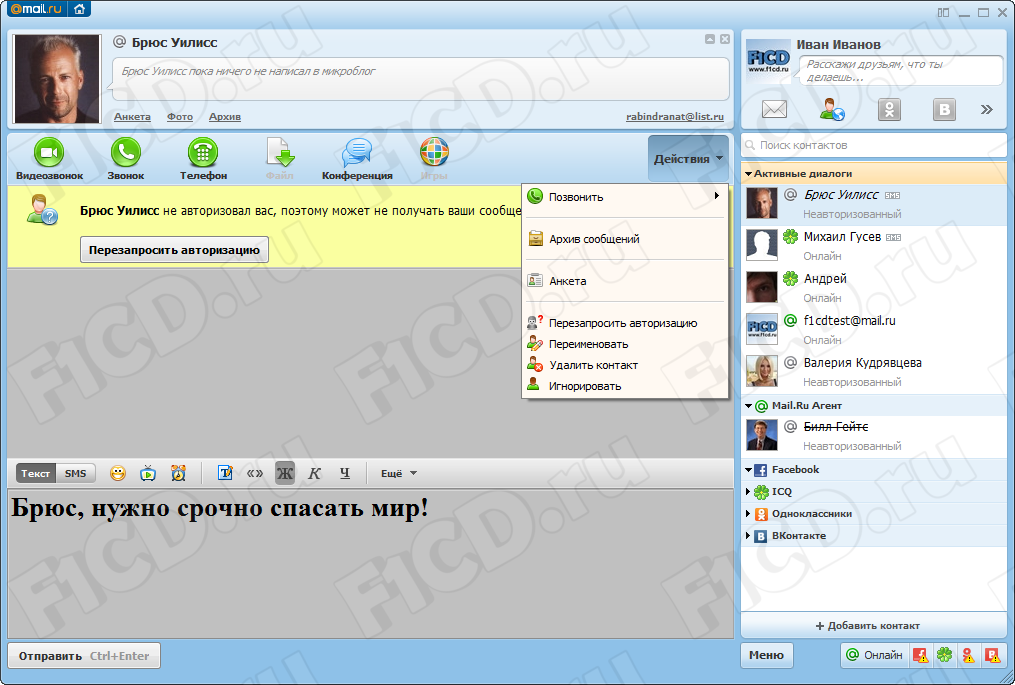Open the mail envelope icon
This screenshot has width=1015, height=685.
pos(774,109)
